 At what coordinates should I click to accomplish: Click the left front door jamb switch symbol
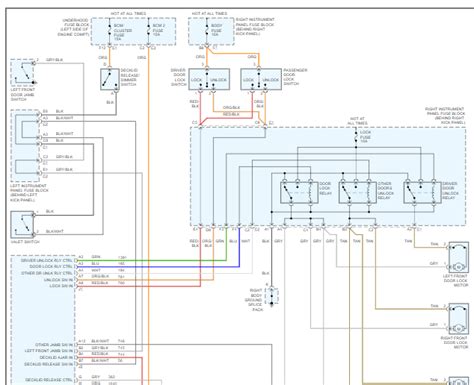coord(22,73)
